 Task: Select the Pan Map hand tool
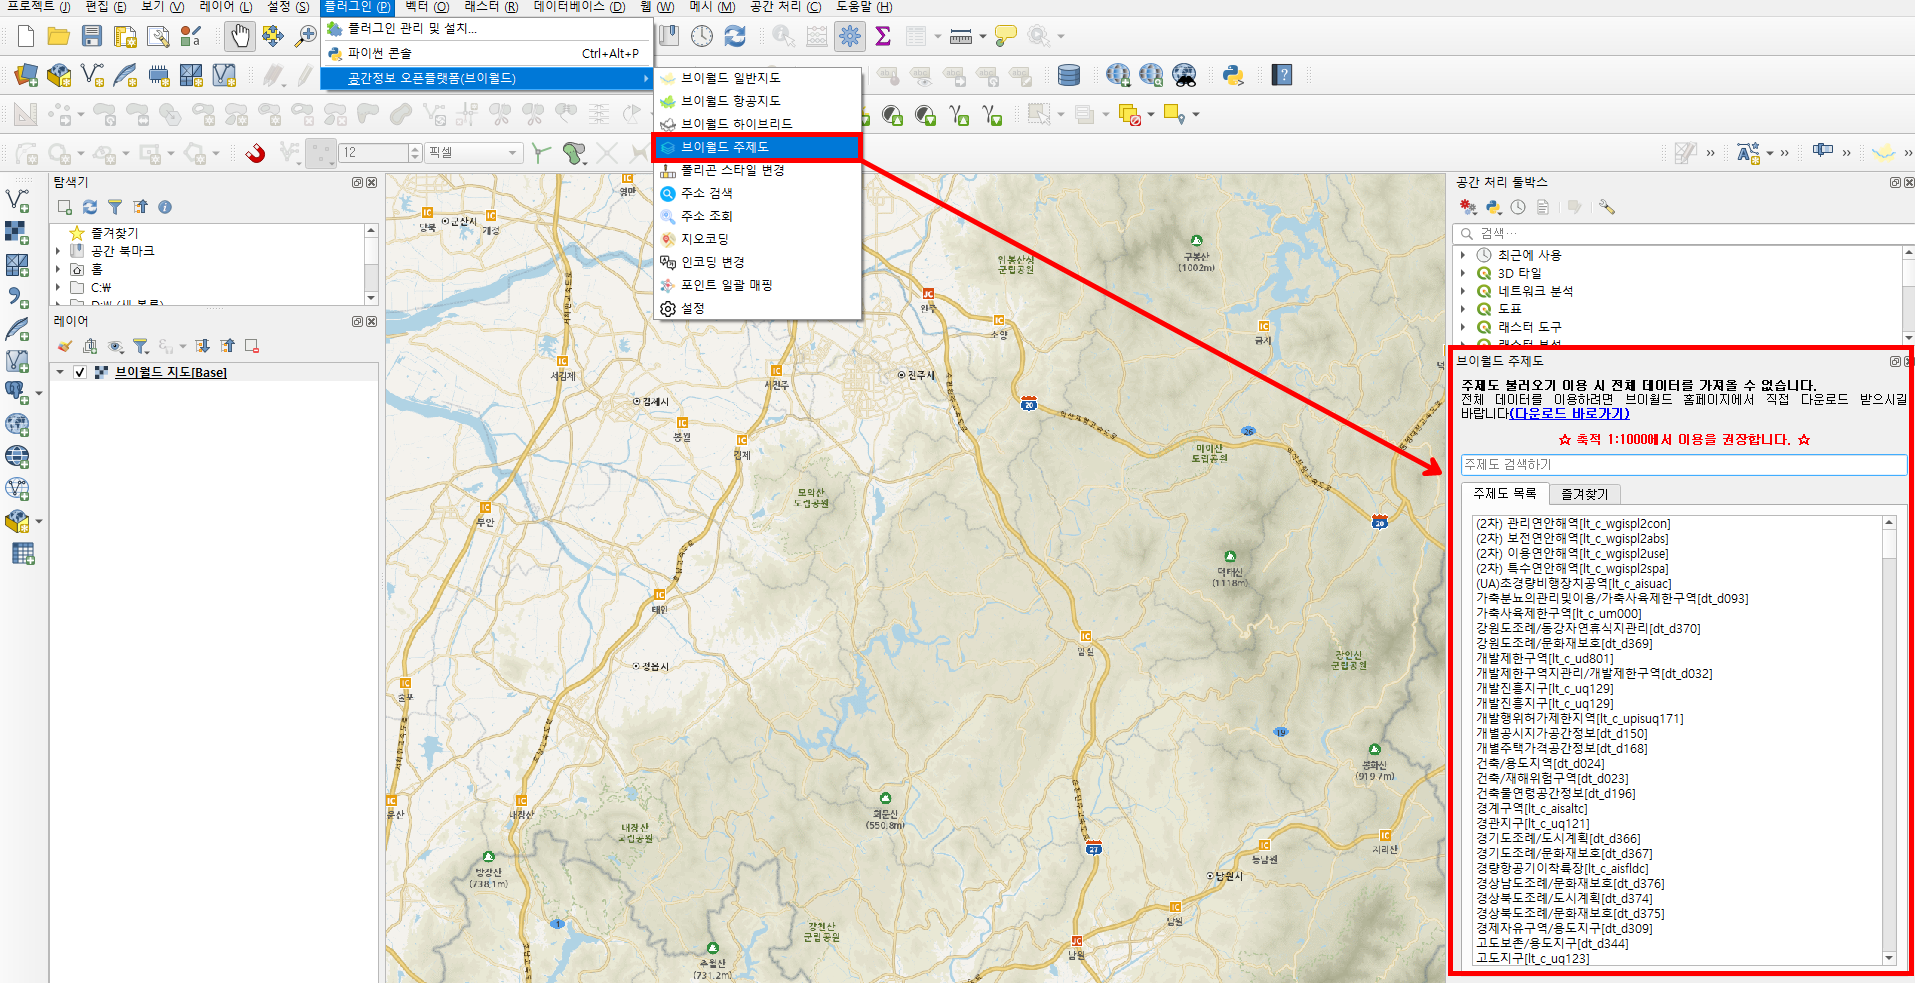click(x=239, y=37)
